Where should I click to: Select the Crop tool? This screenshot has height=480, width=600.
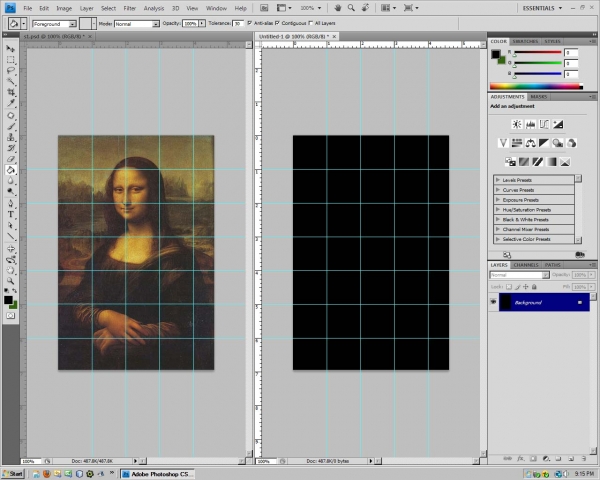coord(10,92)
